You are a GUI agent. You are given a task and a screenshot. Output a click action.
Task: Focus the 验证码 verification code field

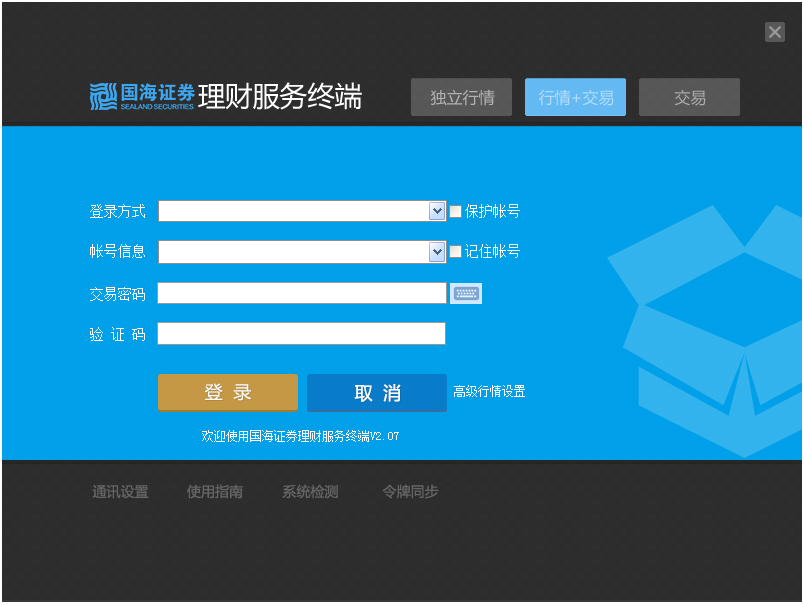[302, 333]
